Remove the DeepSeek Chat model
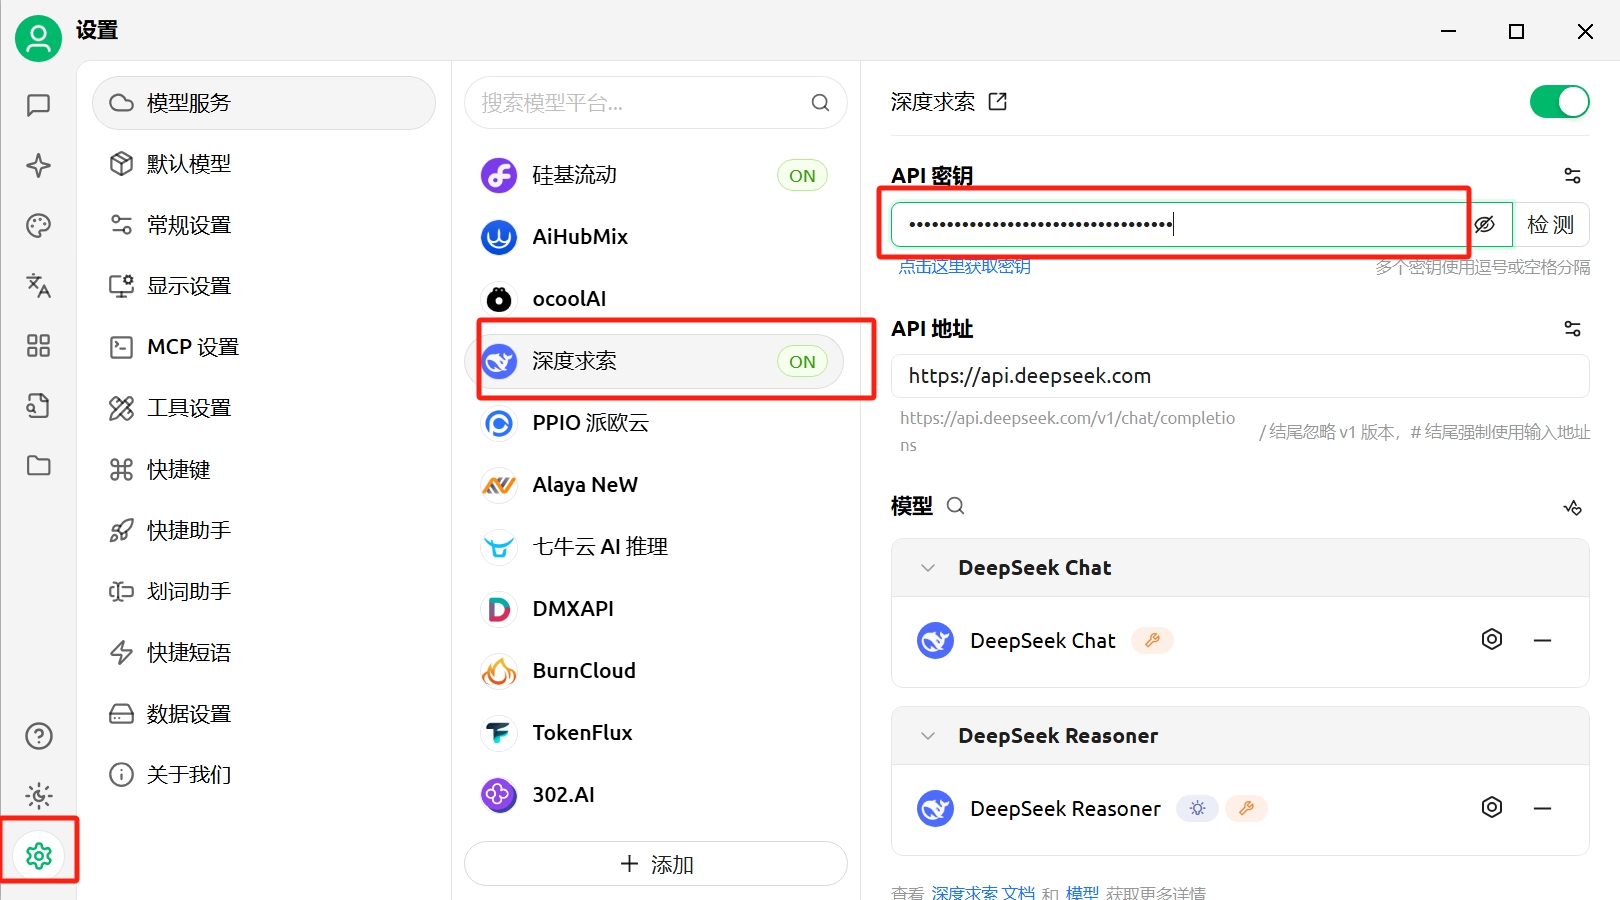 coord(1542,640)
